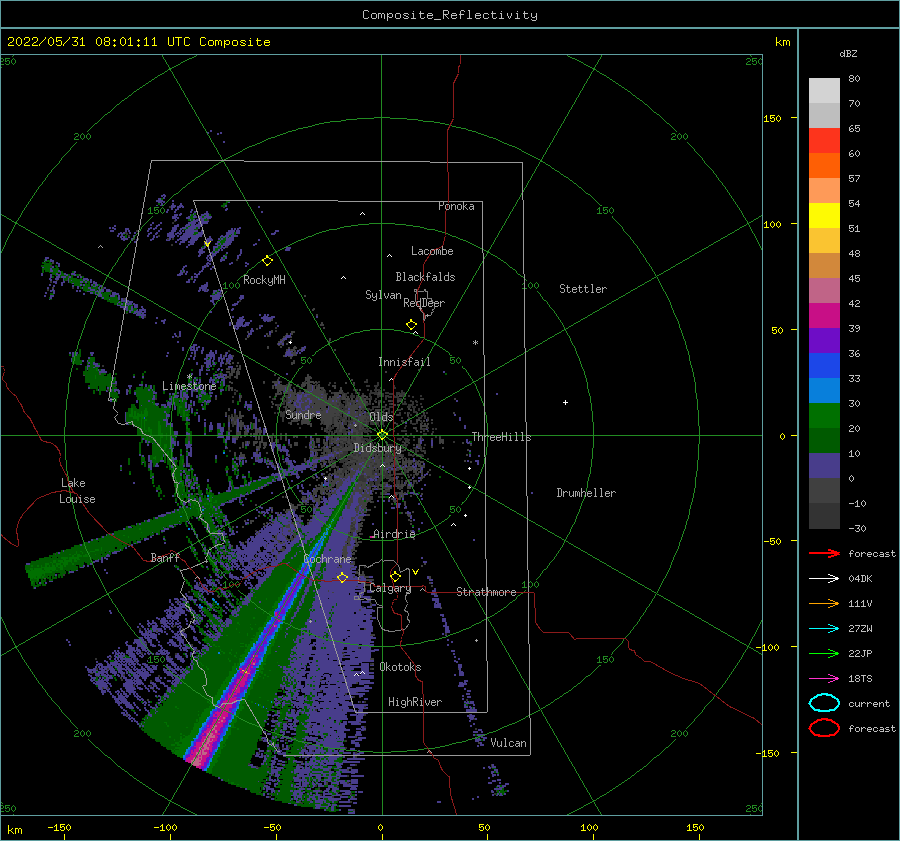Viewport: 900px width, 841px height.
Task: Click the orange 111V arrow icon
Action: [824, 603]
